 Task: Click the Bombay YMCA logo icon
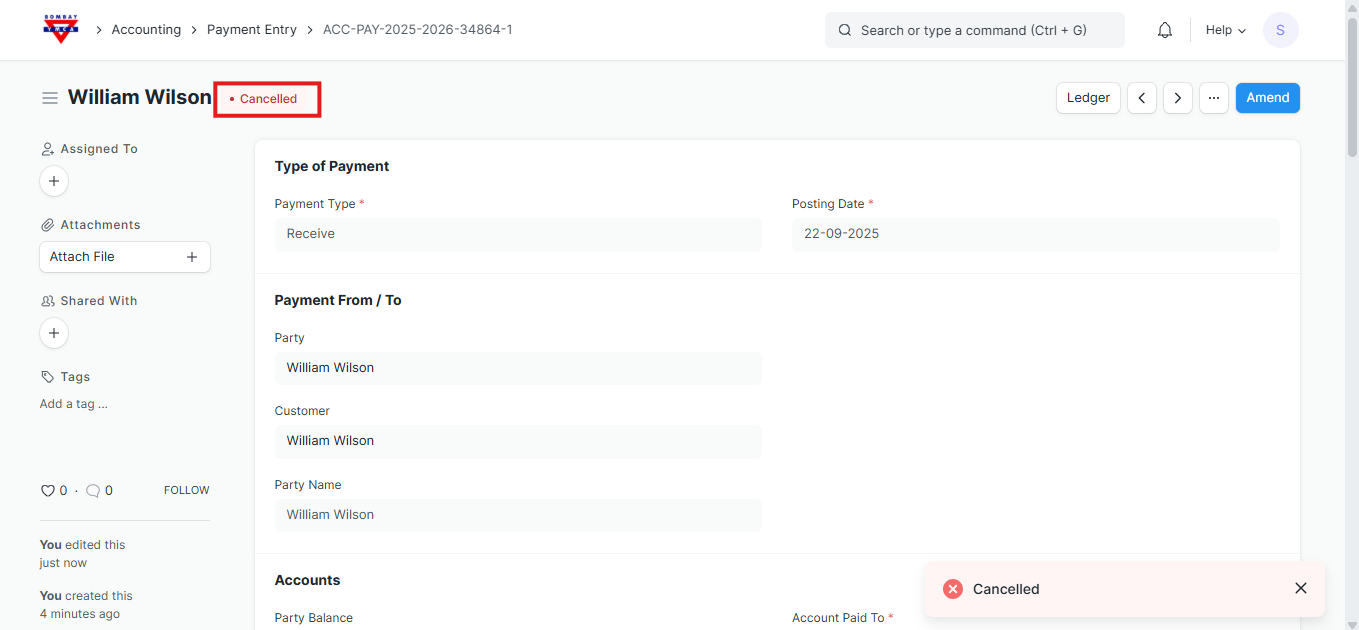[x=60, y=29]
